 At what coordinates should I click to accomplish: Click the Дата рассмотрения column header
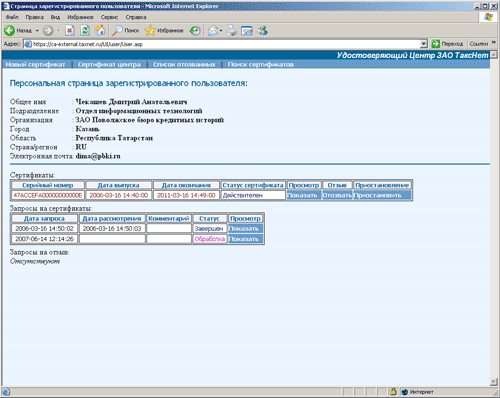[x=112, y=219]
